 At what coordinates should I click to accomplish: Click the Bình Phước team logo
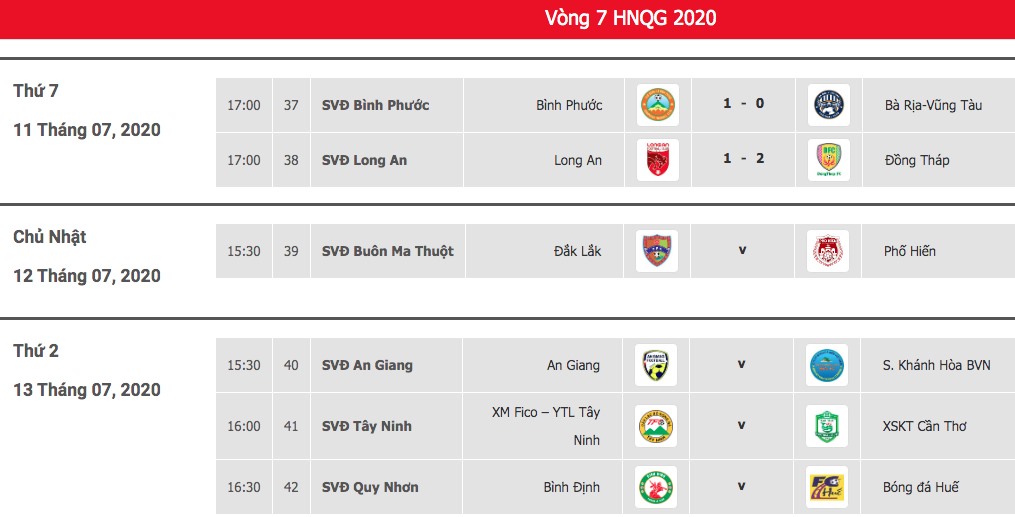658,105
